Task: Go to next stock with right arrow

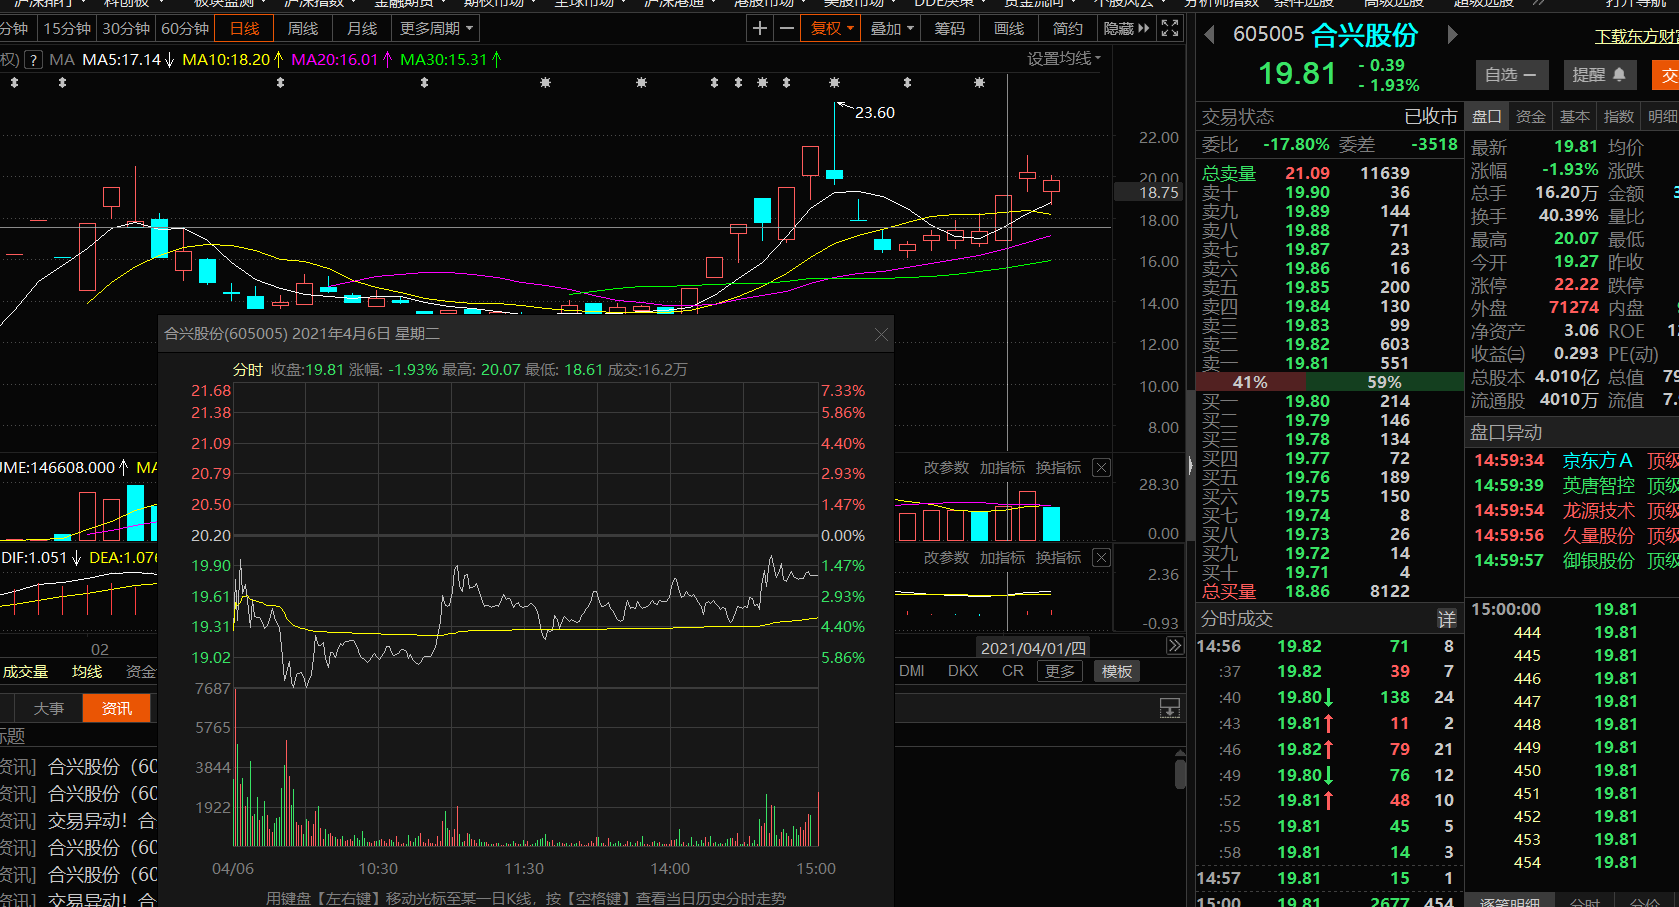Action: [x=1452, y=35]
